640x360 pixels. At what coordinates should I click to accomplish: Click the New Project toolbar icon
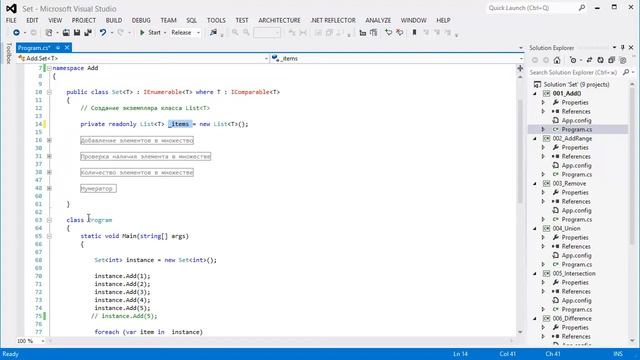(49, 33)
